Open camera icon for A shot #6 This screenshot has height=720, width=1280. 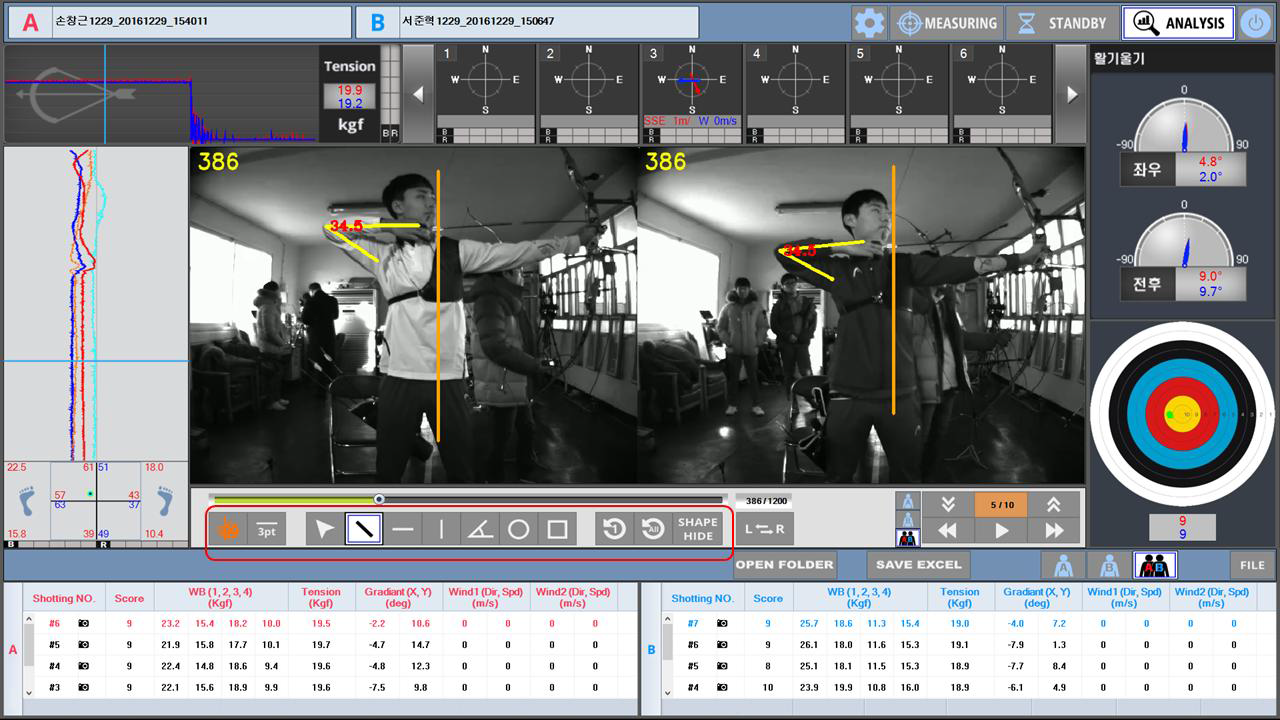click(x=83, y=623)
